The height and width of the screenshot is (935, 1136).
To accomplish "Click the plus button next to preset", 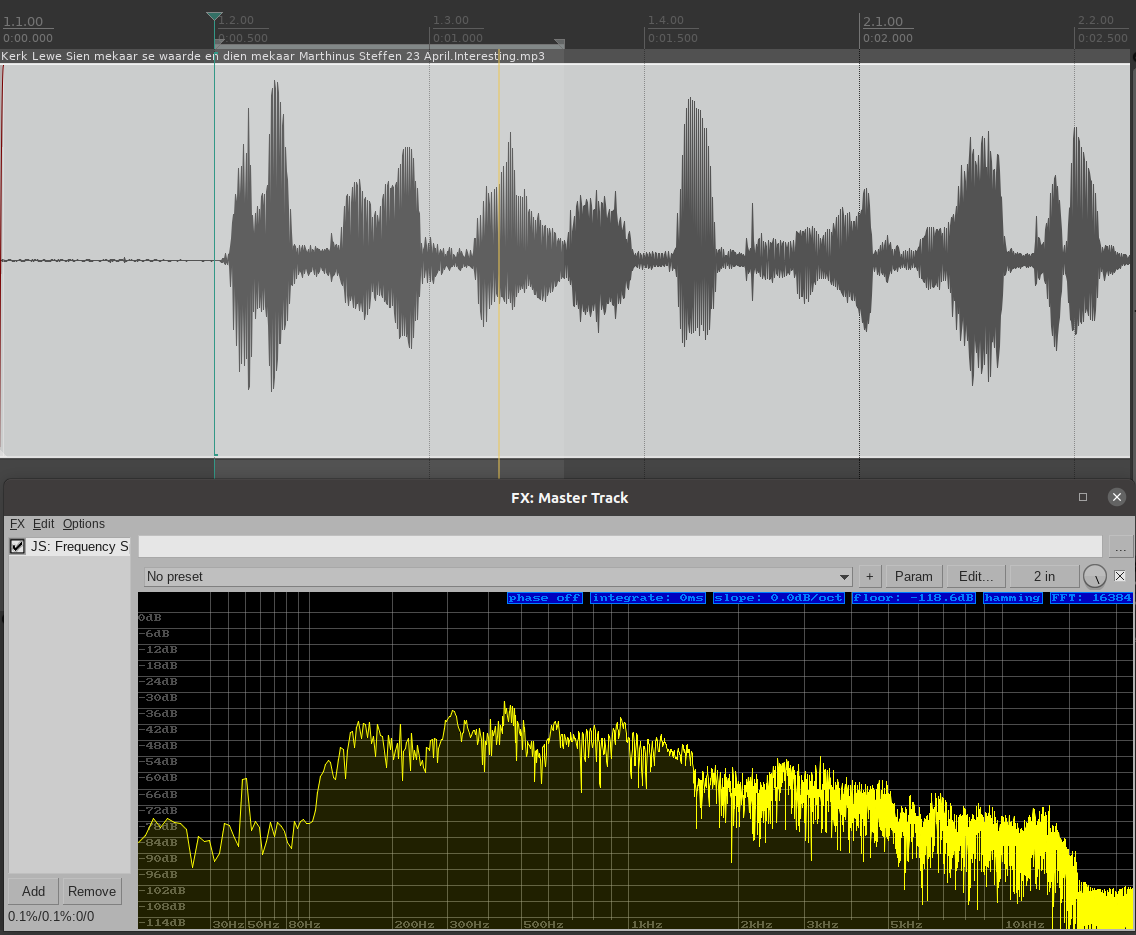I will (869, 577).
